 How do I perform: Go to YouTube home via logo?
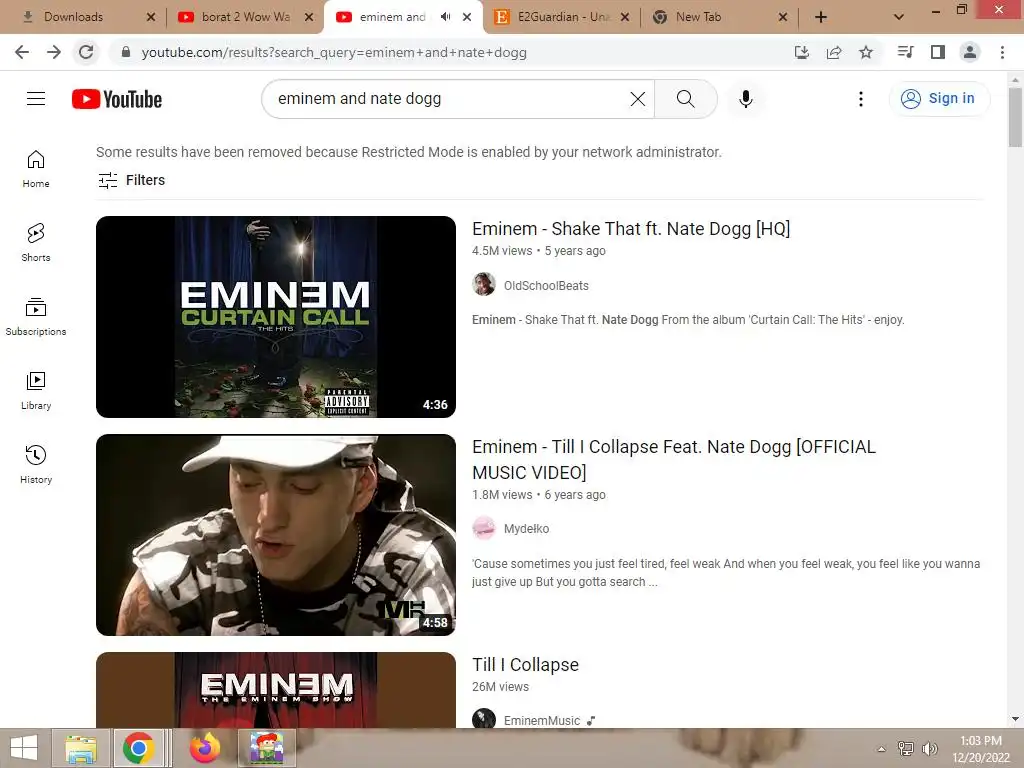[x=117, y=99]
